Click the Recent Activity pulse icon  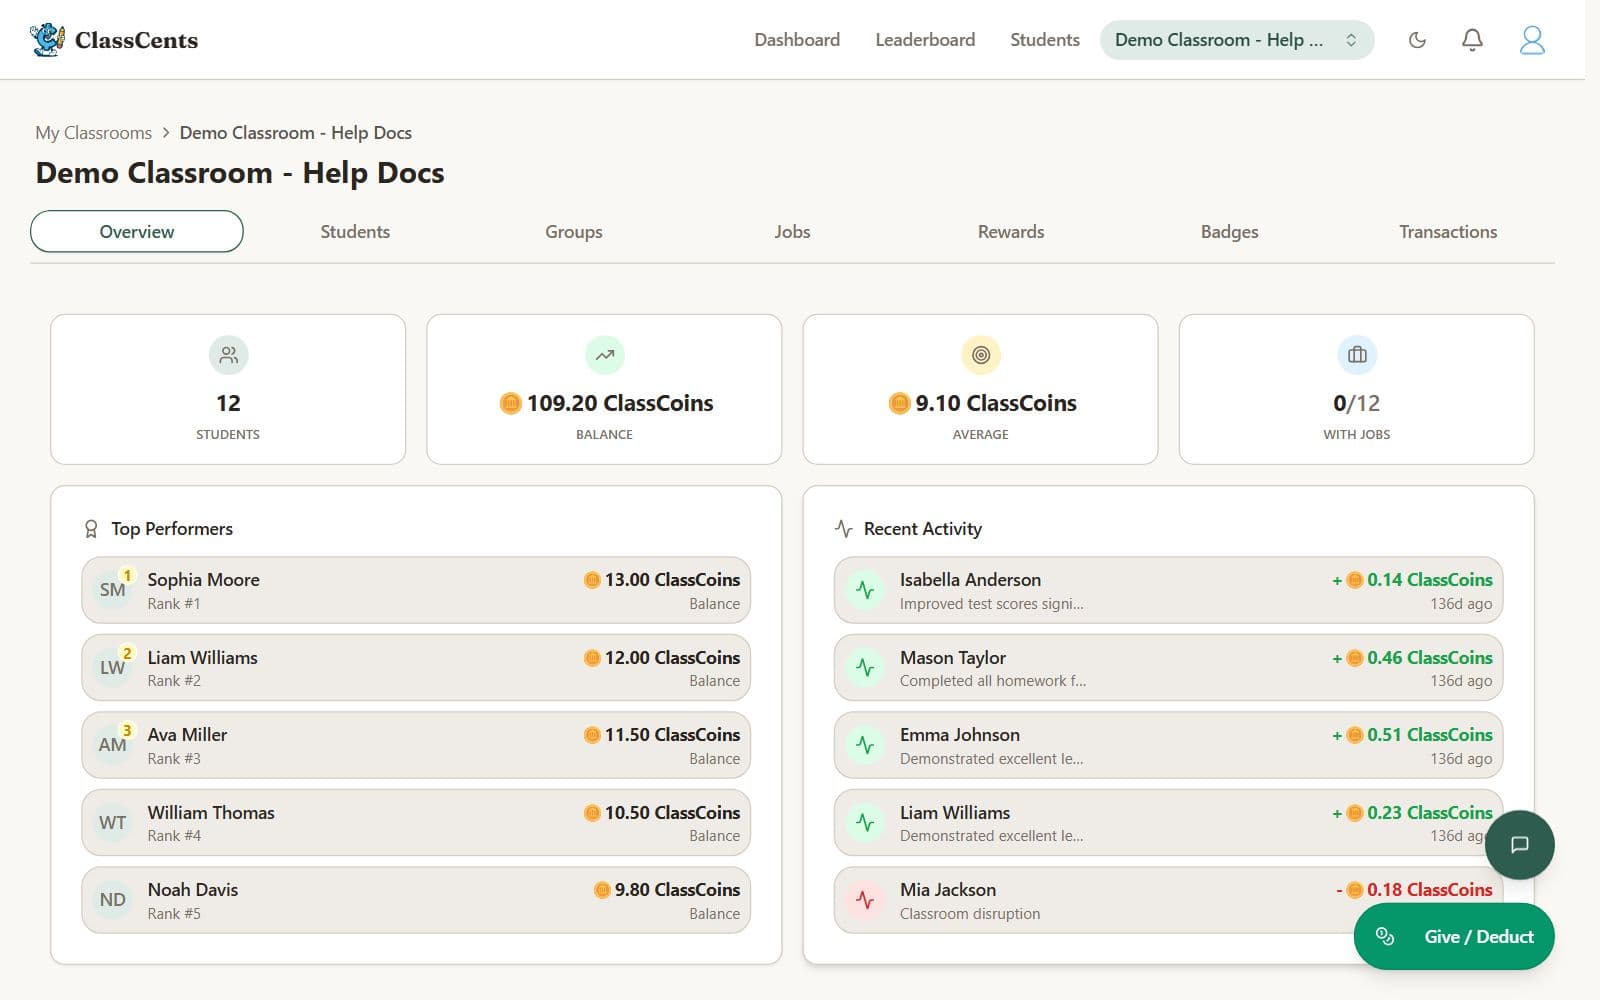point(844,529)
